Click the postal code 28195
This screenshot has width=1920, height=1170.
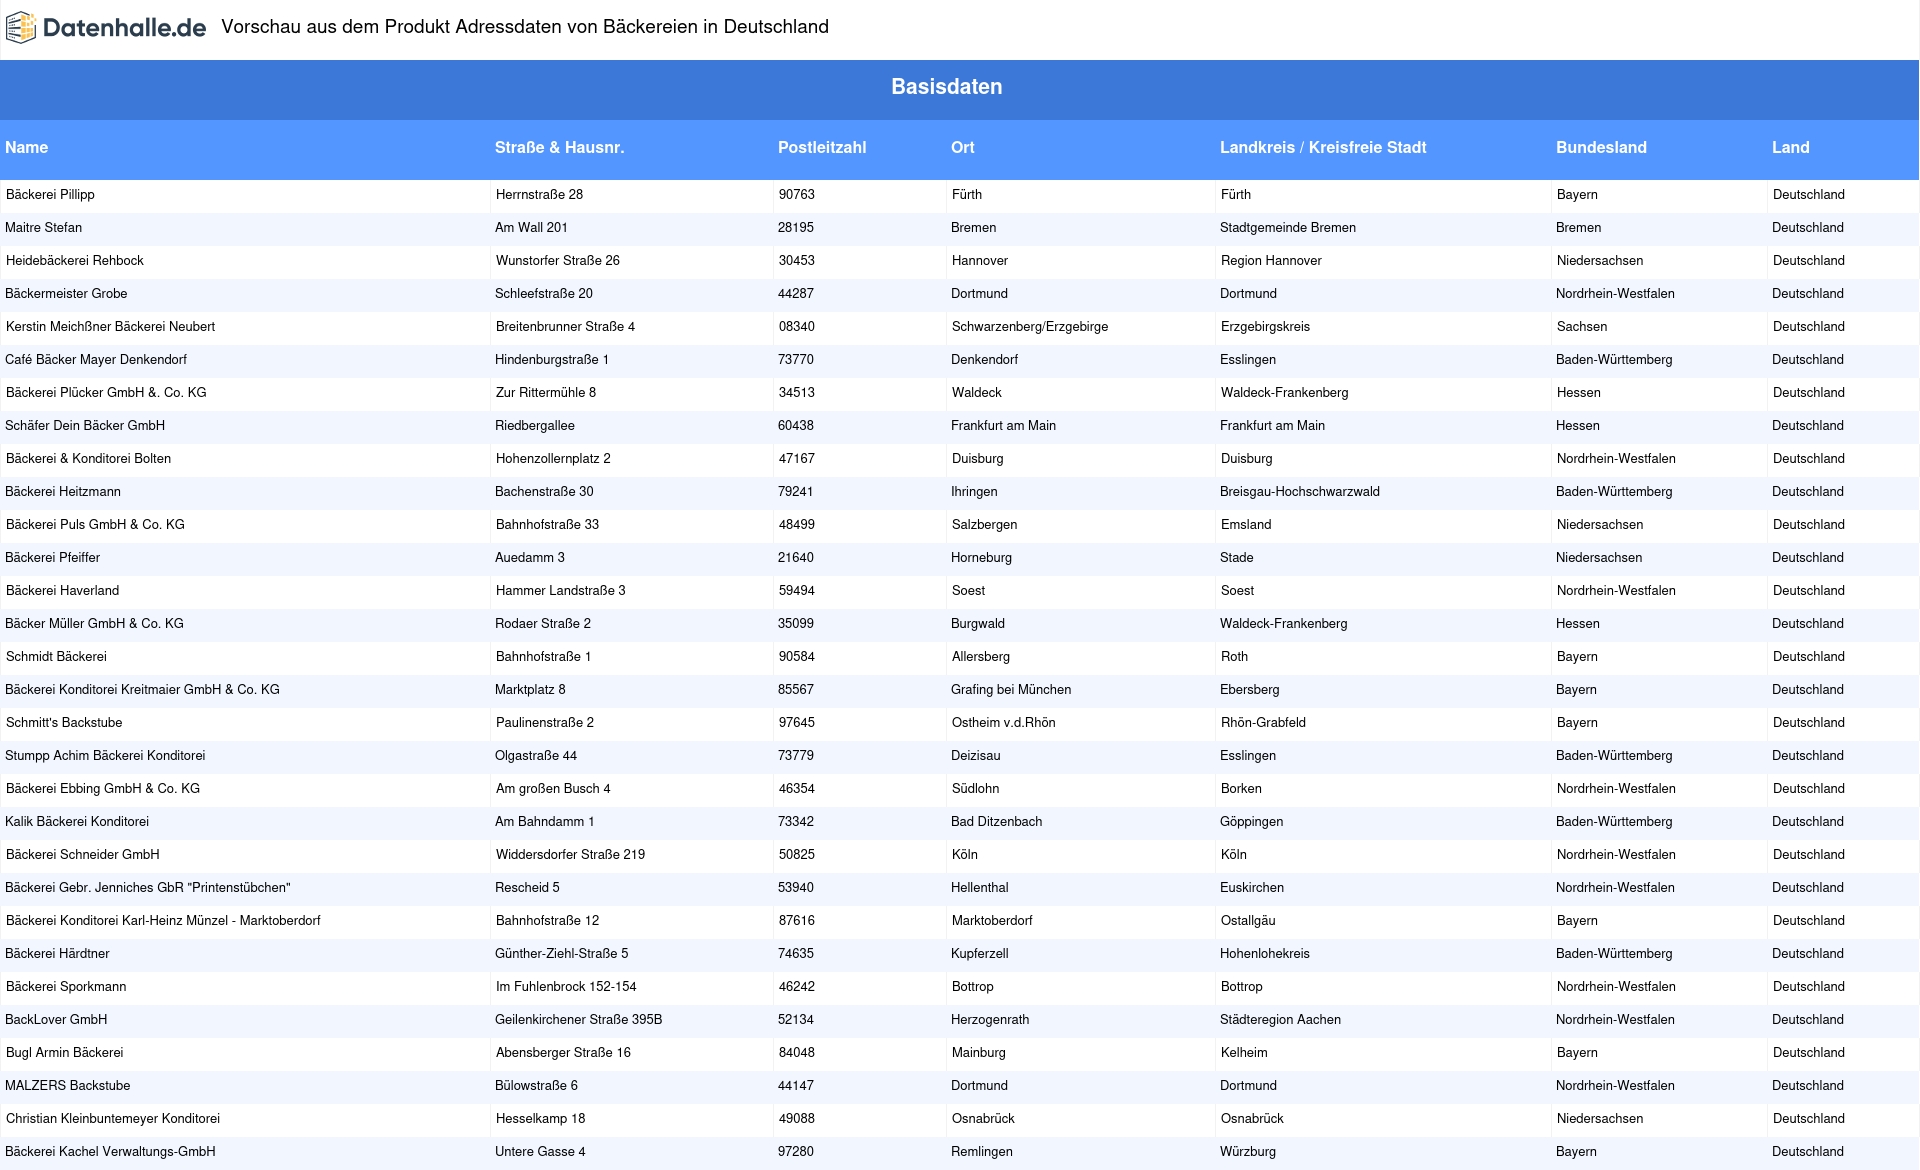(796, 228)
